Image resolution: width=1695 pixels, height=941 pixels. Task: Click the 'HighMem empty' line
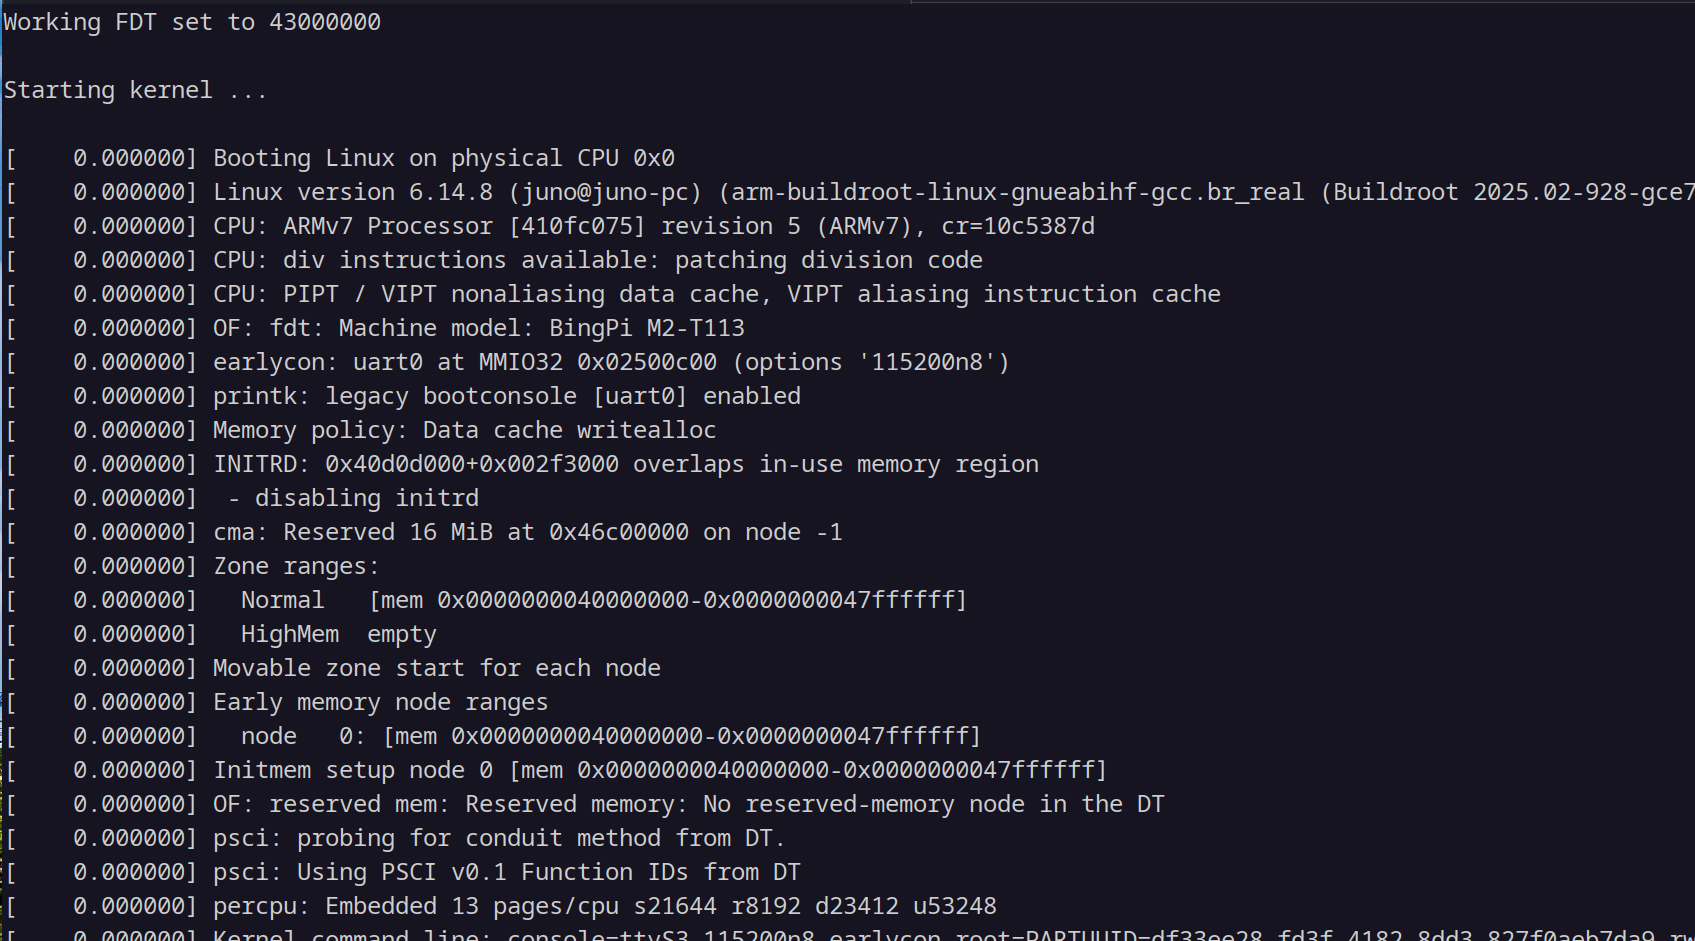[339, 634]
